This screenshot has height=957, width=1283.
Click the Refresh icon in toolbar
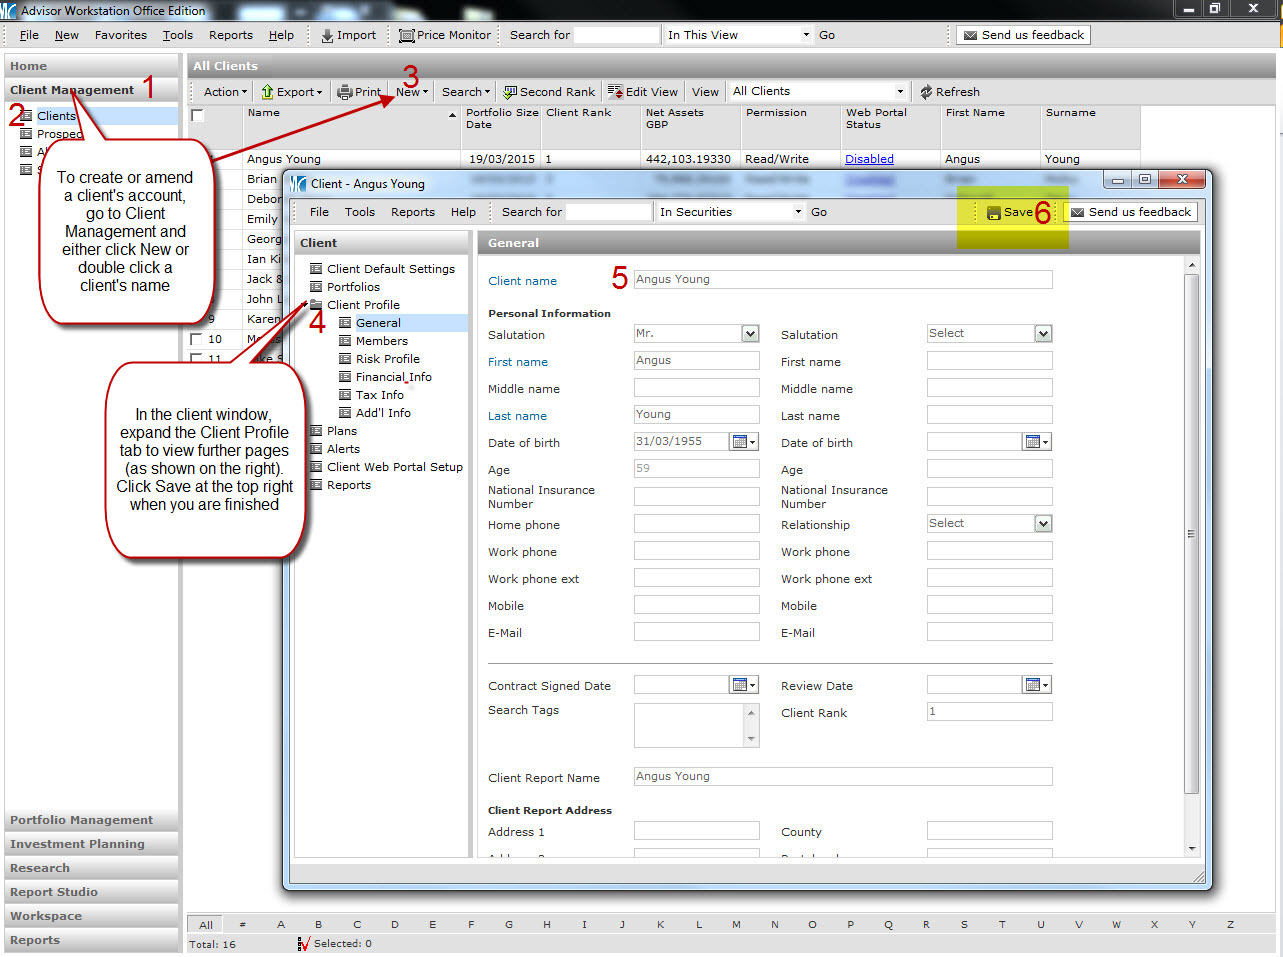926,92
